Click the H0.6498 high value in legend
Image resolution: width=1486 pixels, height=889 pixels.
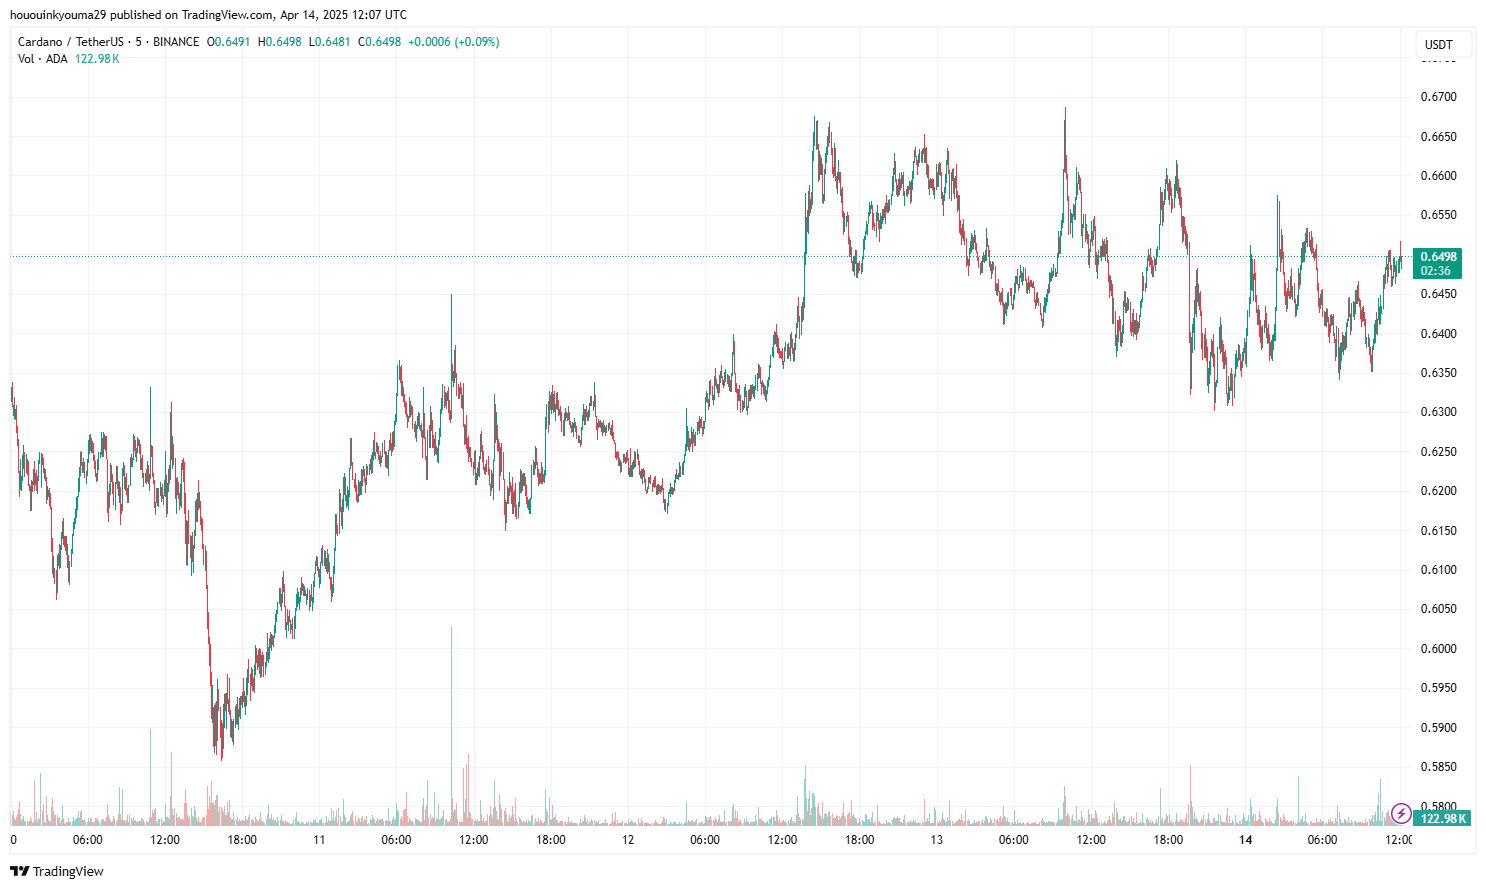point(280,42)
